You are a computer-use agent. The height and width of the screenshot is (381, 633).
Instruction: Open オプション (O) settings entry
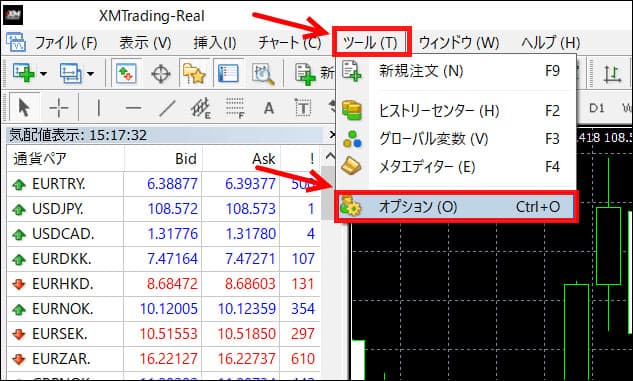pos(456,207)
